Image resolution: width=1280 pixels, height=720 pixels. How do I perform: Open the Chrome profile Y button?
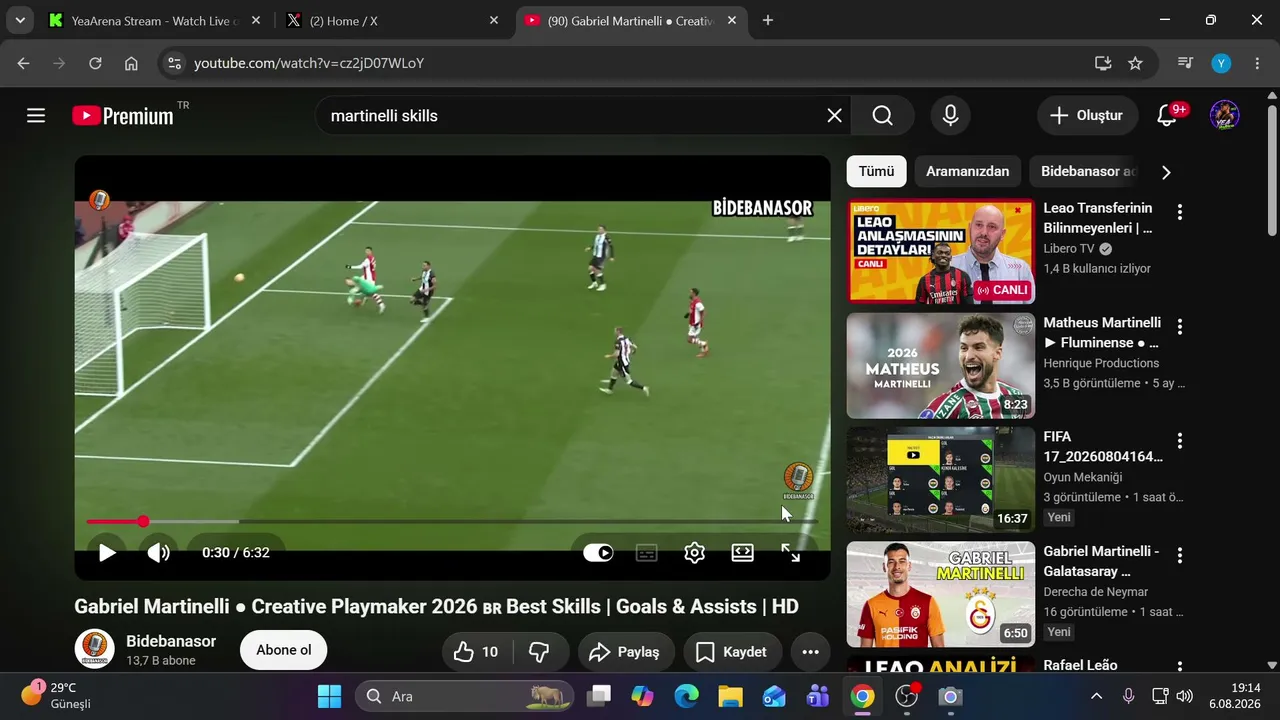tap(1221, 63)
